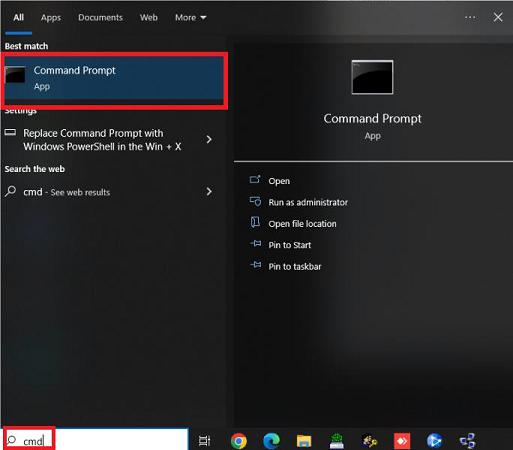Open File Explorer from the taskbar
Screen dimensions: 513x450
[304, 441]
